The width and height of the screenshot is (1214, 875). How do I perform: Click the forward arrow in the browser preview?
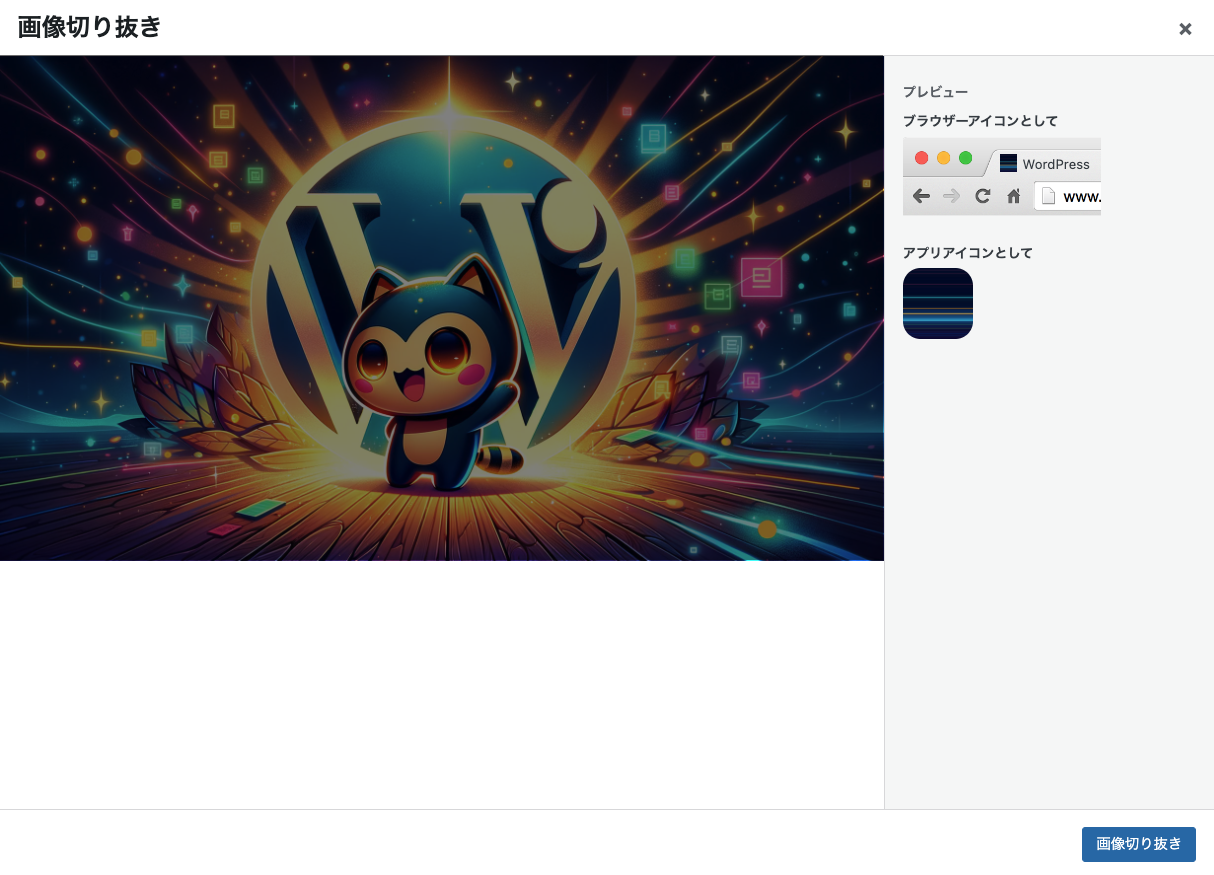[x=951, y=196]
